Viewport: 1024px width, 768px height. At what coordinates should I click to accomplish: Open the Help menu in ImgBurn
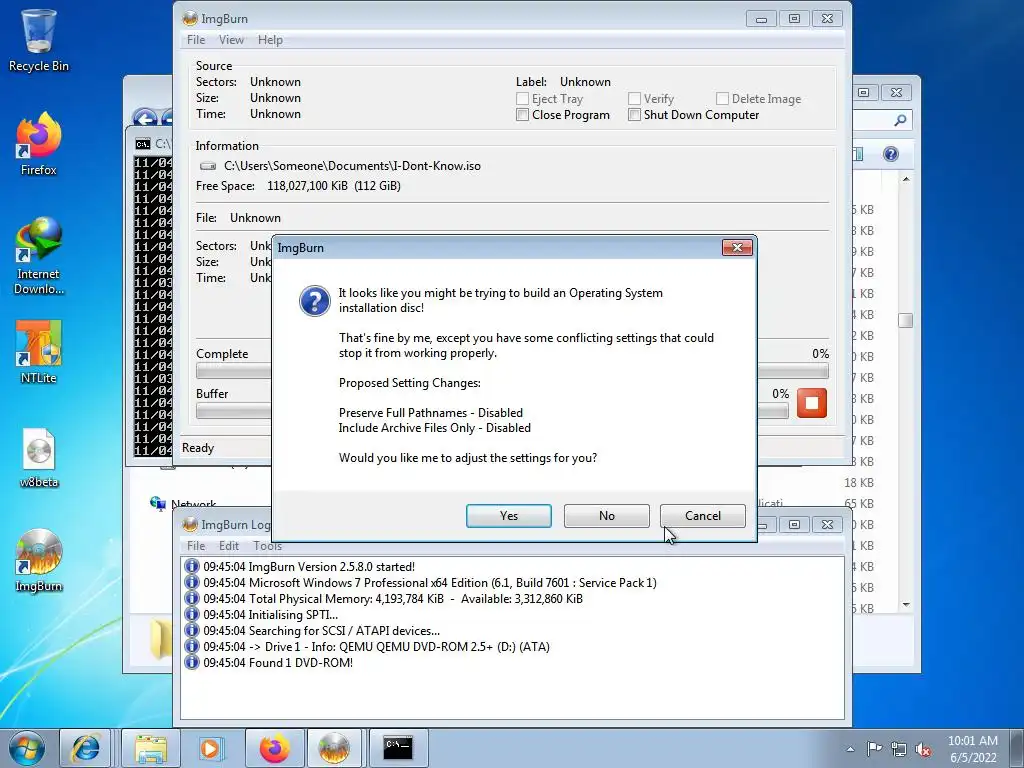[270, 40]
